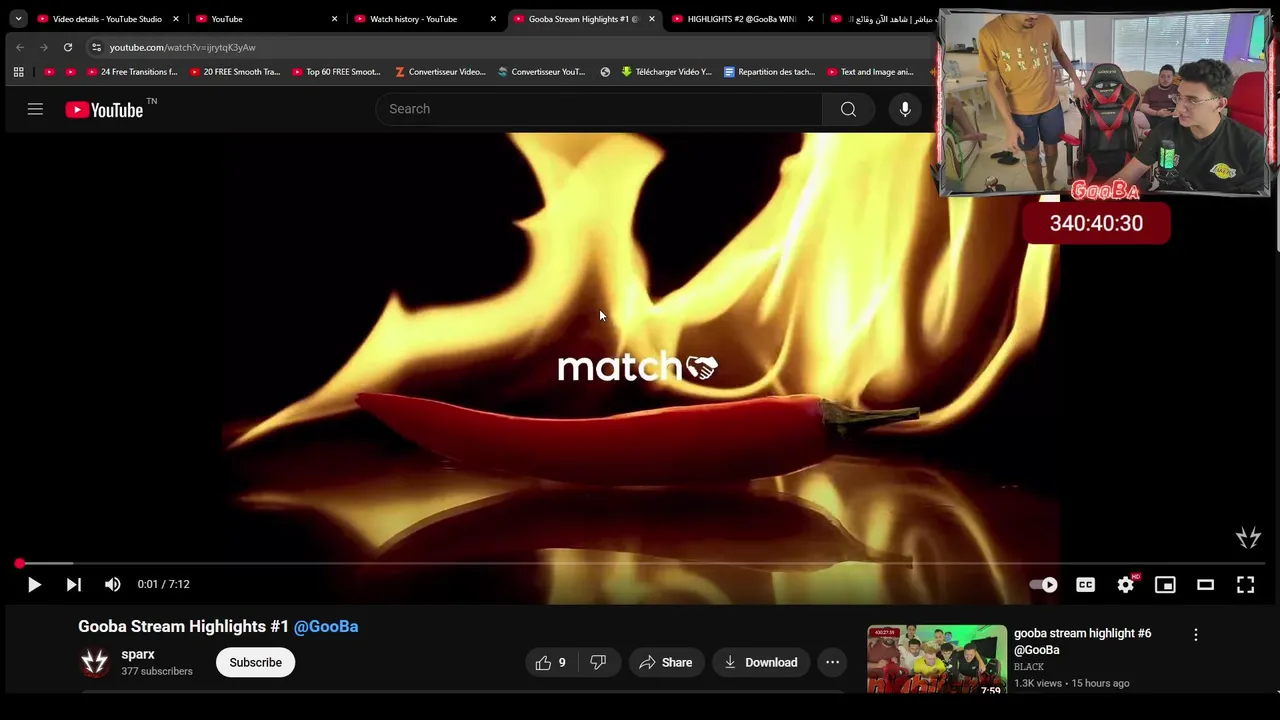
Task: Switch to Watch history - YouTube tab
Action: click(x=425, y=19)
